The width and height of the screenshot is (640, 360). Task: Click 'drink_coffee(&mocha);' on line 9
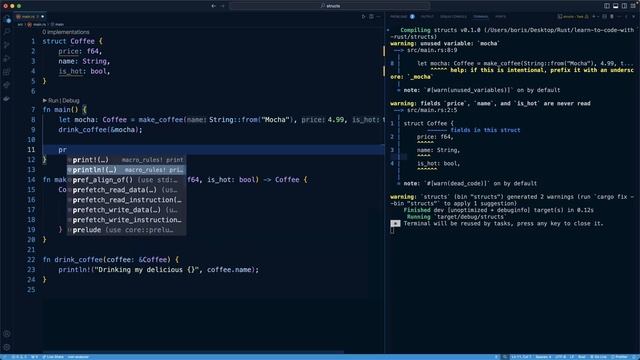pos(100,130)
